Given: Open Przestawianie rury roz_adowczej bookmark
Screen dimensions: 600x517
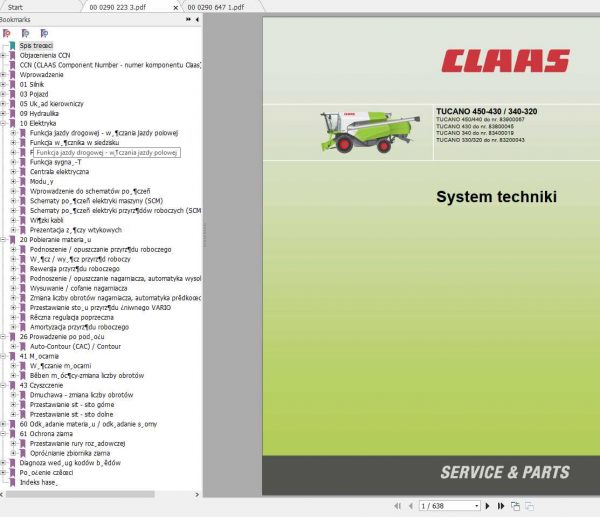Looking at the screenshot, I should point(78,444).
